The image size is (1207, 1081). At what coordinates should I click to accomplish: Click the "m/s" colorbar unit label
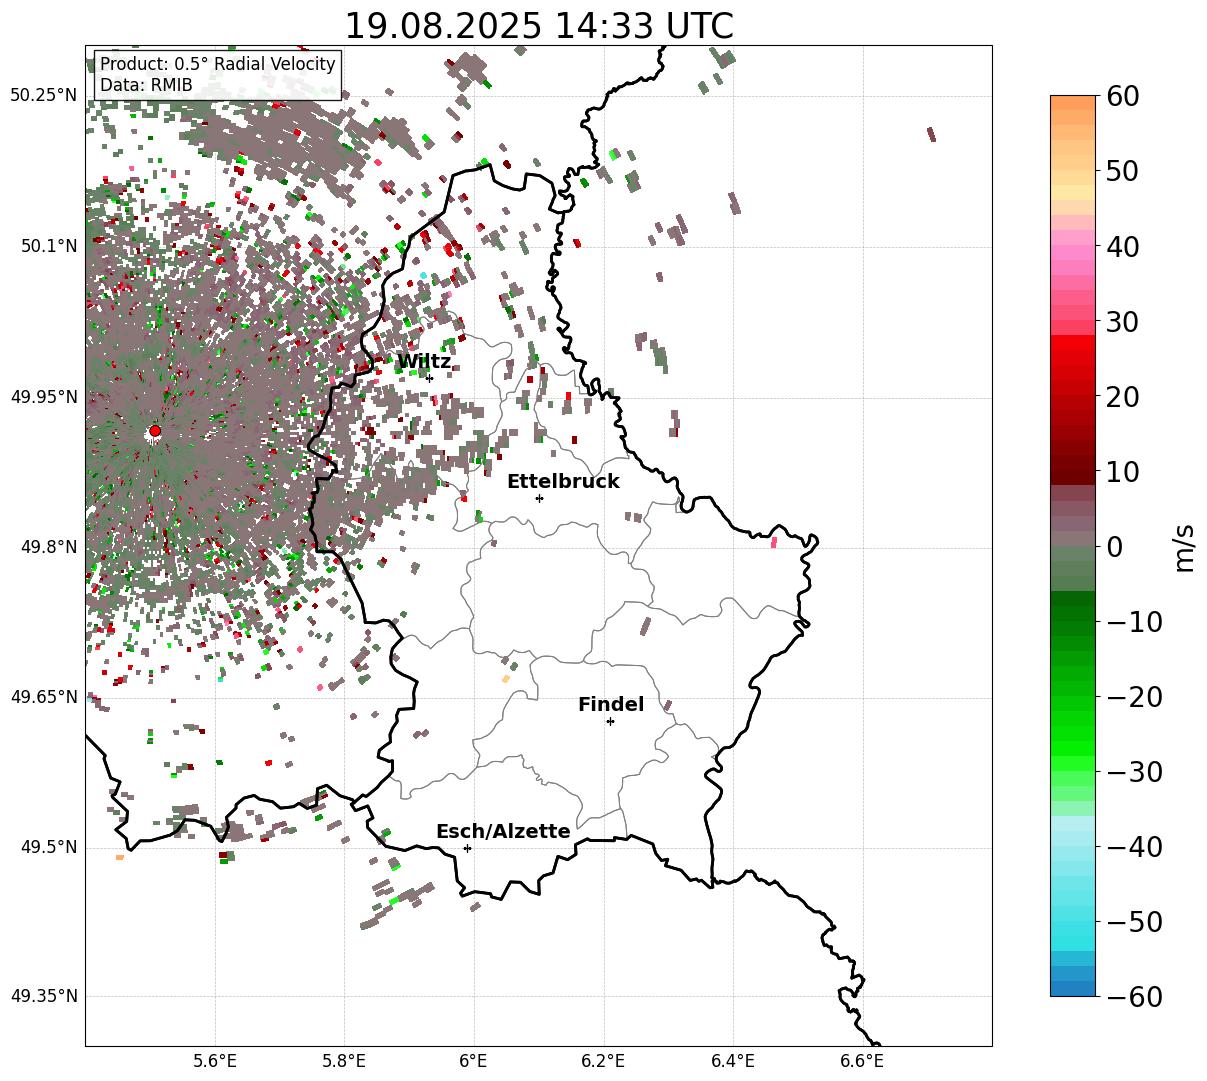click(1185, 546)
